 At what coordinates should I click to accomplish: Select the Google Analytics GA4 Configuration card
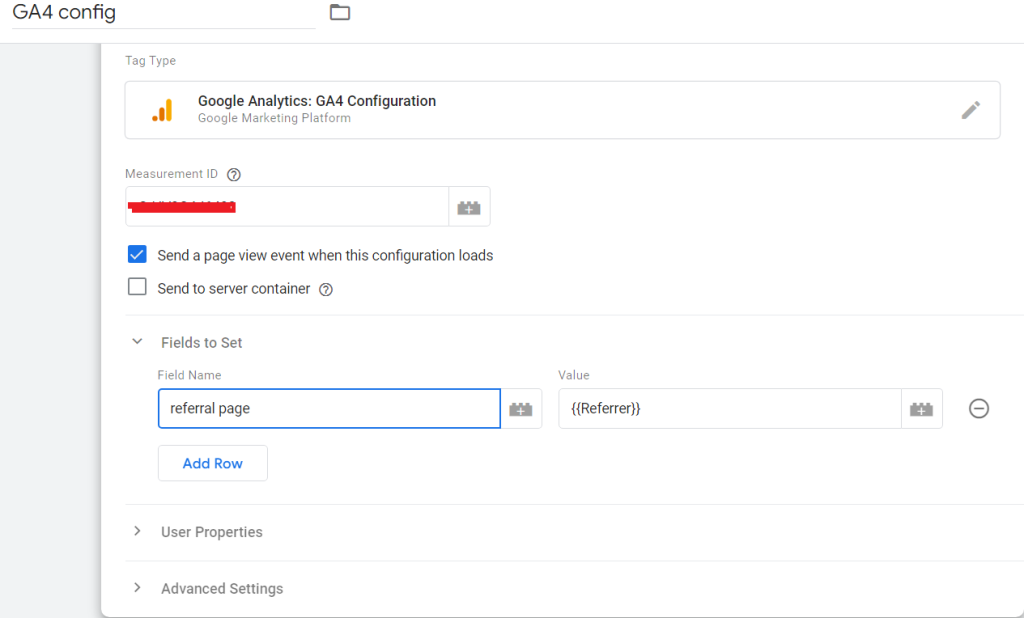pos(562,109)
